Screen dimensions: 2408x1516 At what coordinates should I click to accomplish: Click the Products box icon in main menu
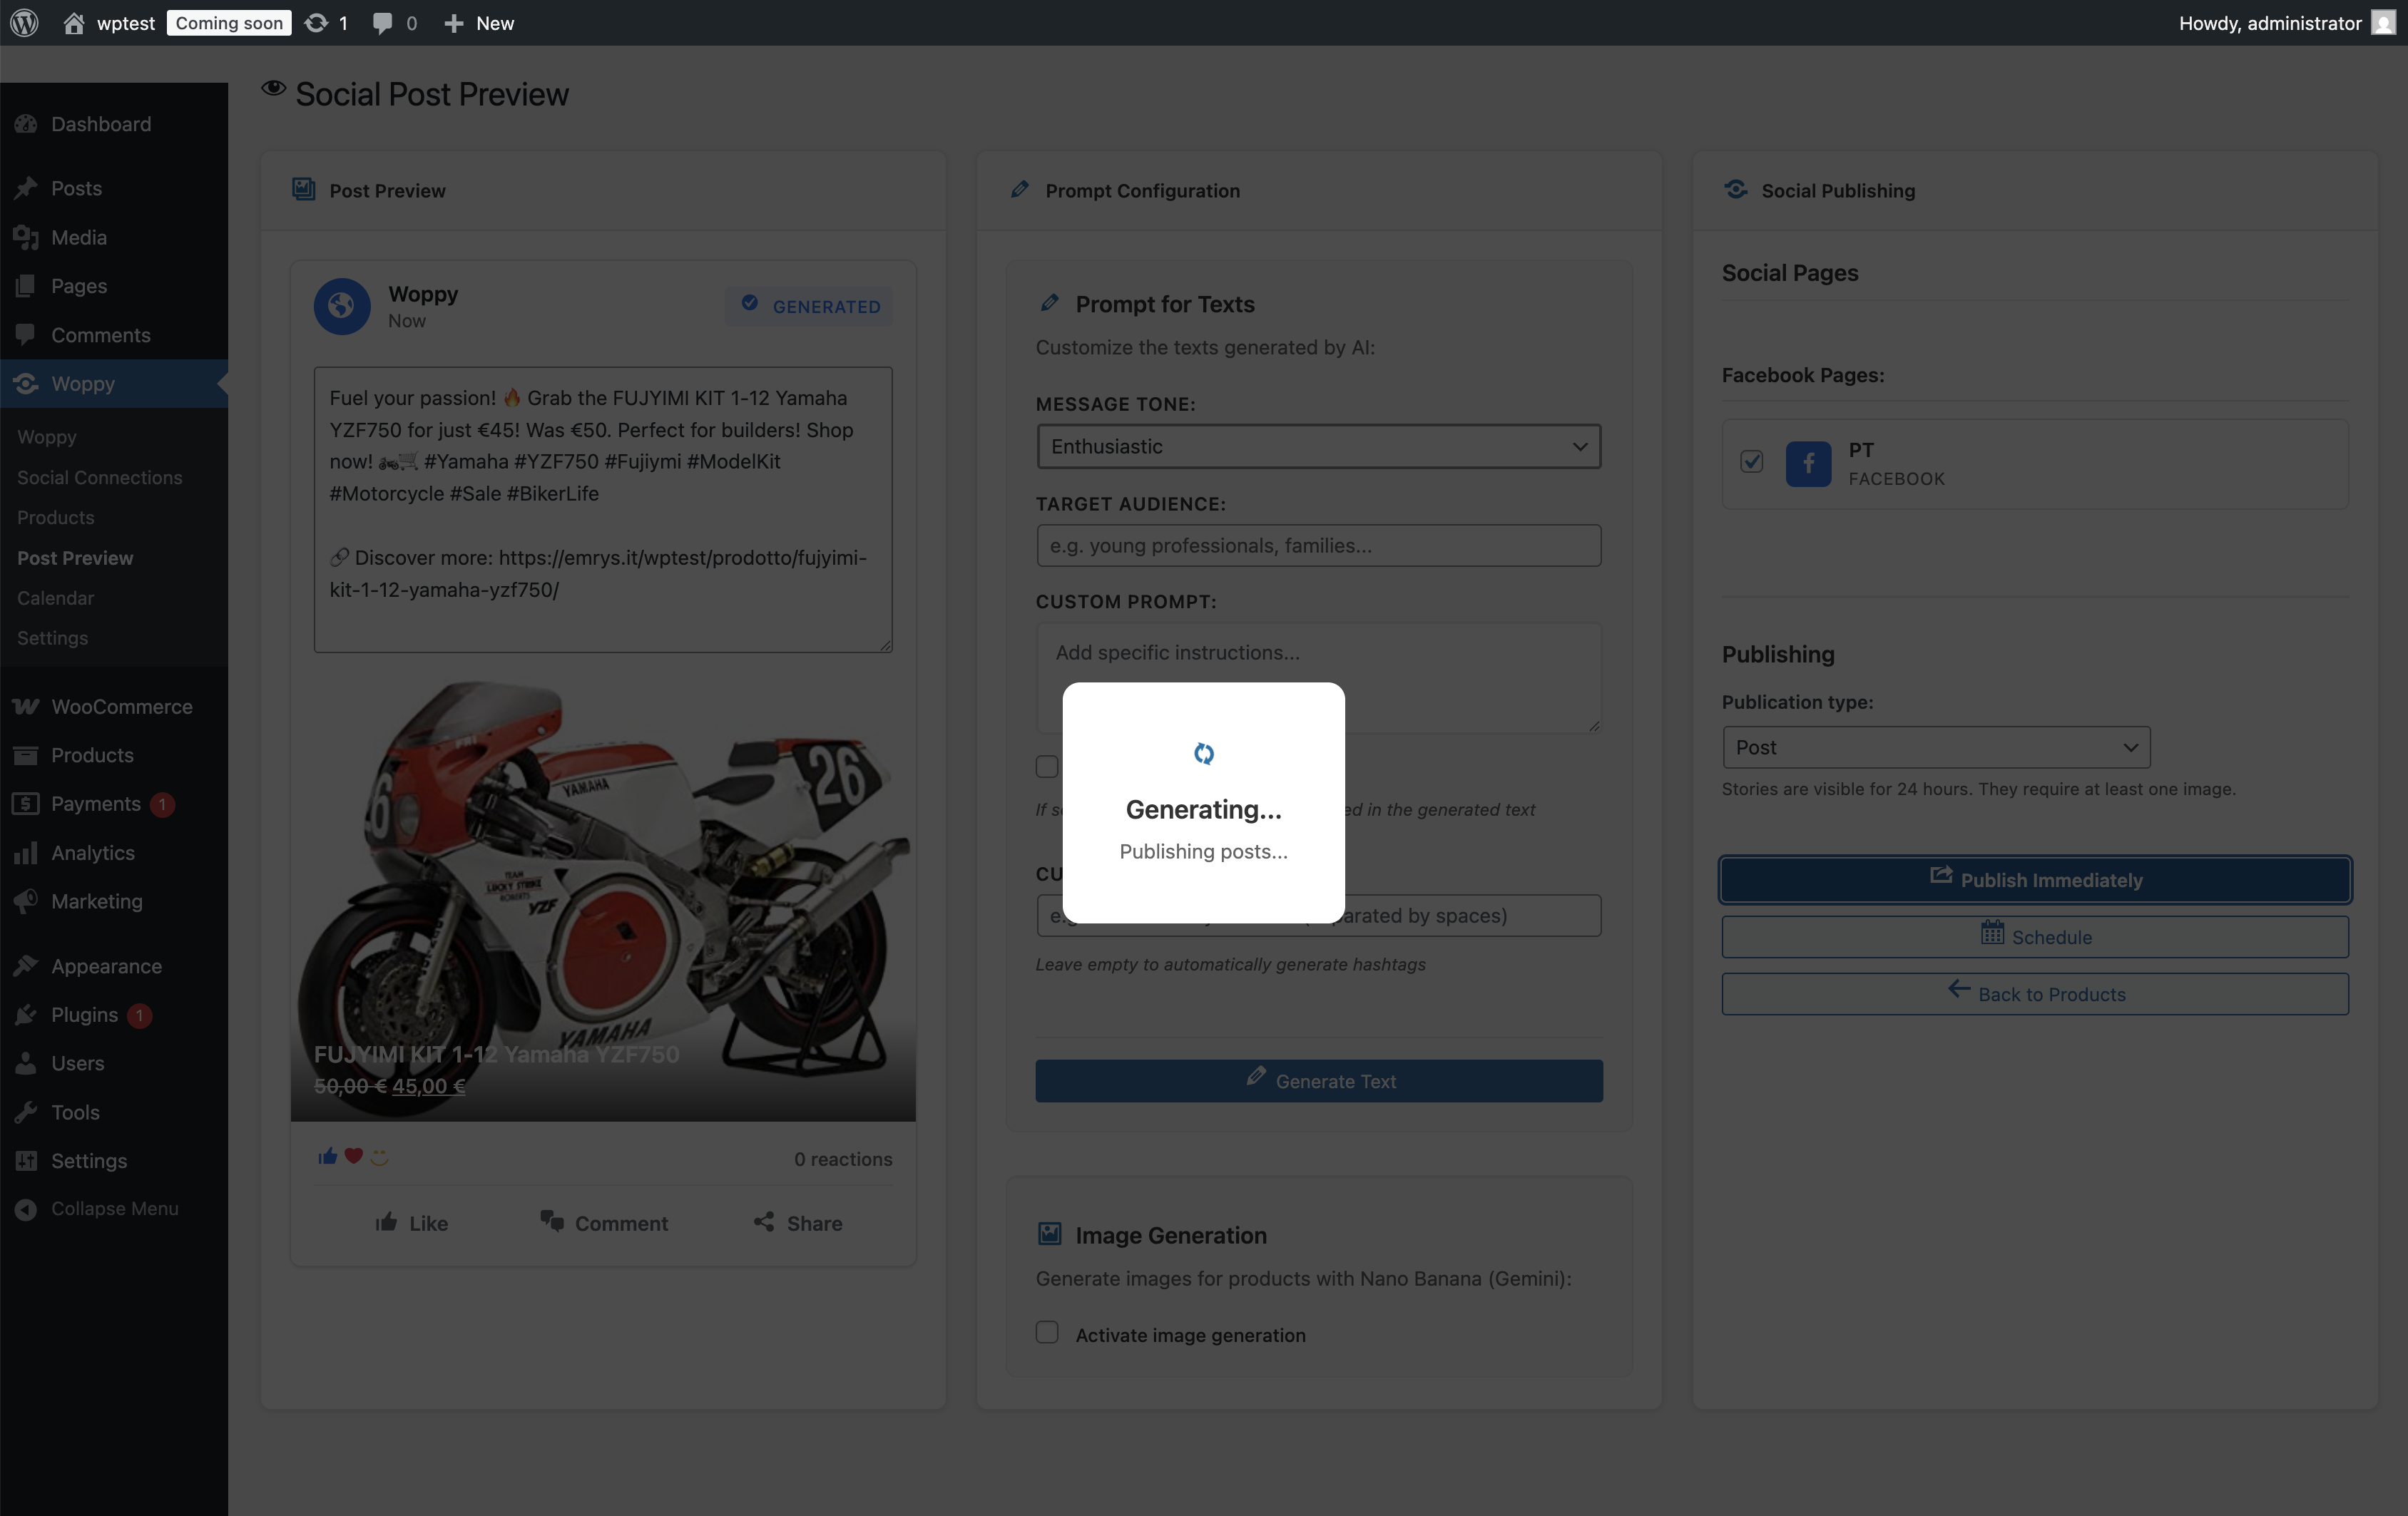(26, 755)
